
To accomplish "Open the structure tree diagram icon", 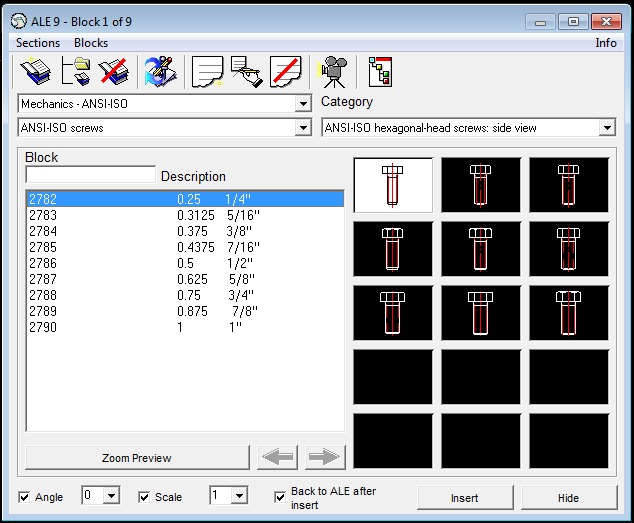I will click(380, 72).
